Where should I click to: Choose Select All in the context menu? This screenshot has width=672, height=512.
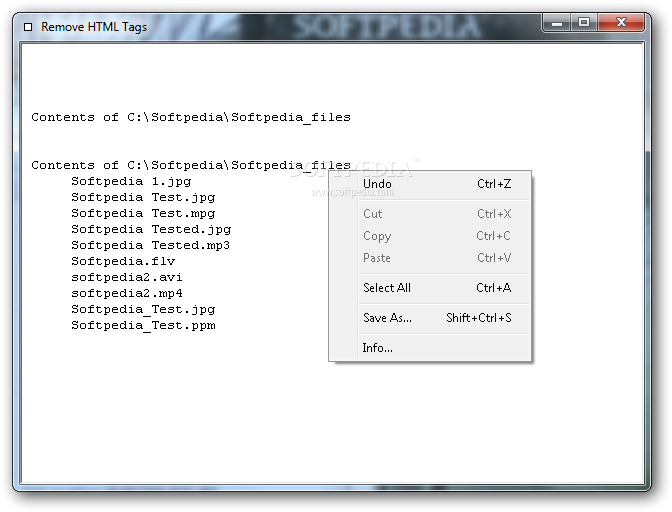430,288
